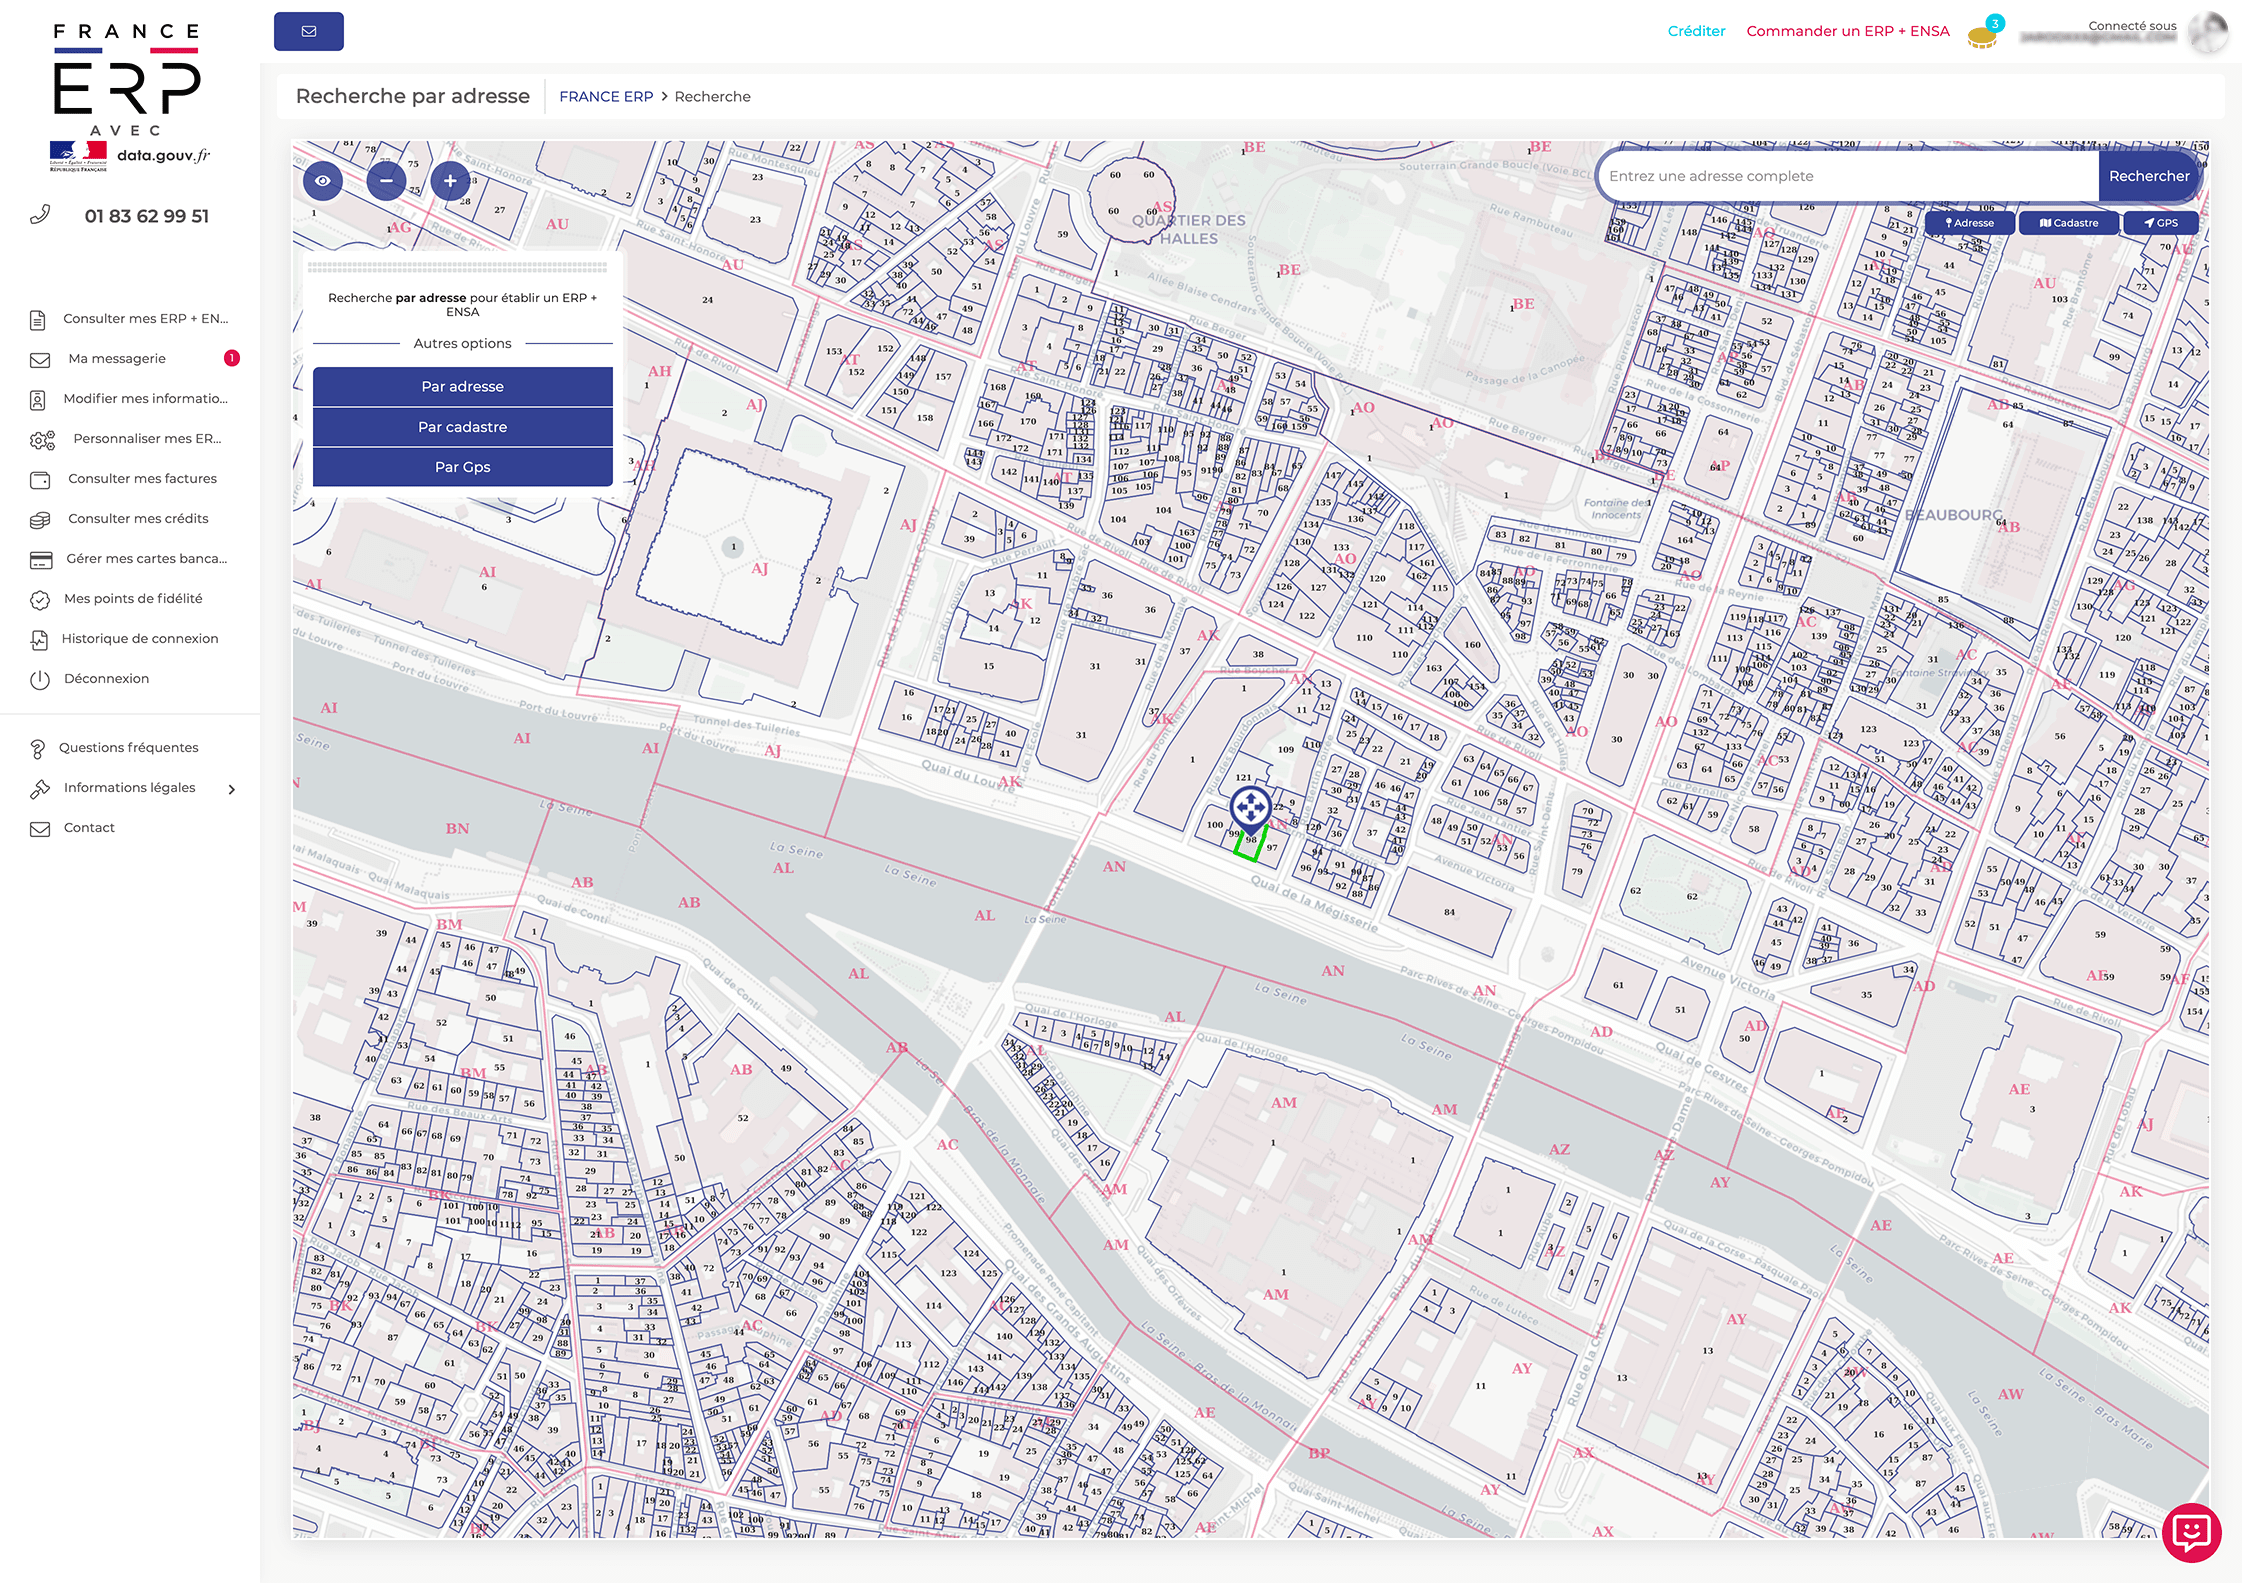Click the Recherche breadcrumb text
Viewport: 2242px width, 1583px height.
[x=712, y=97]
